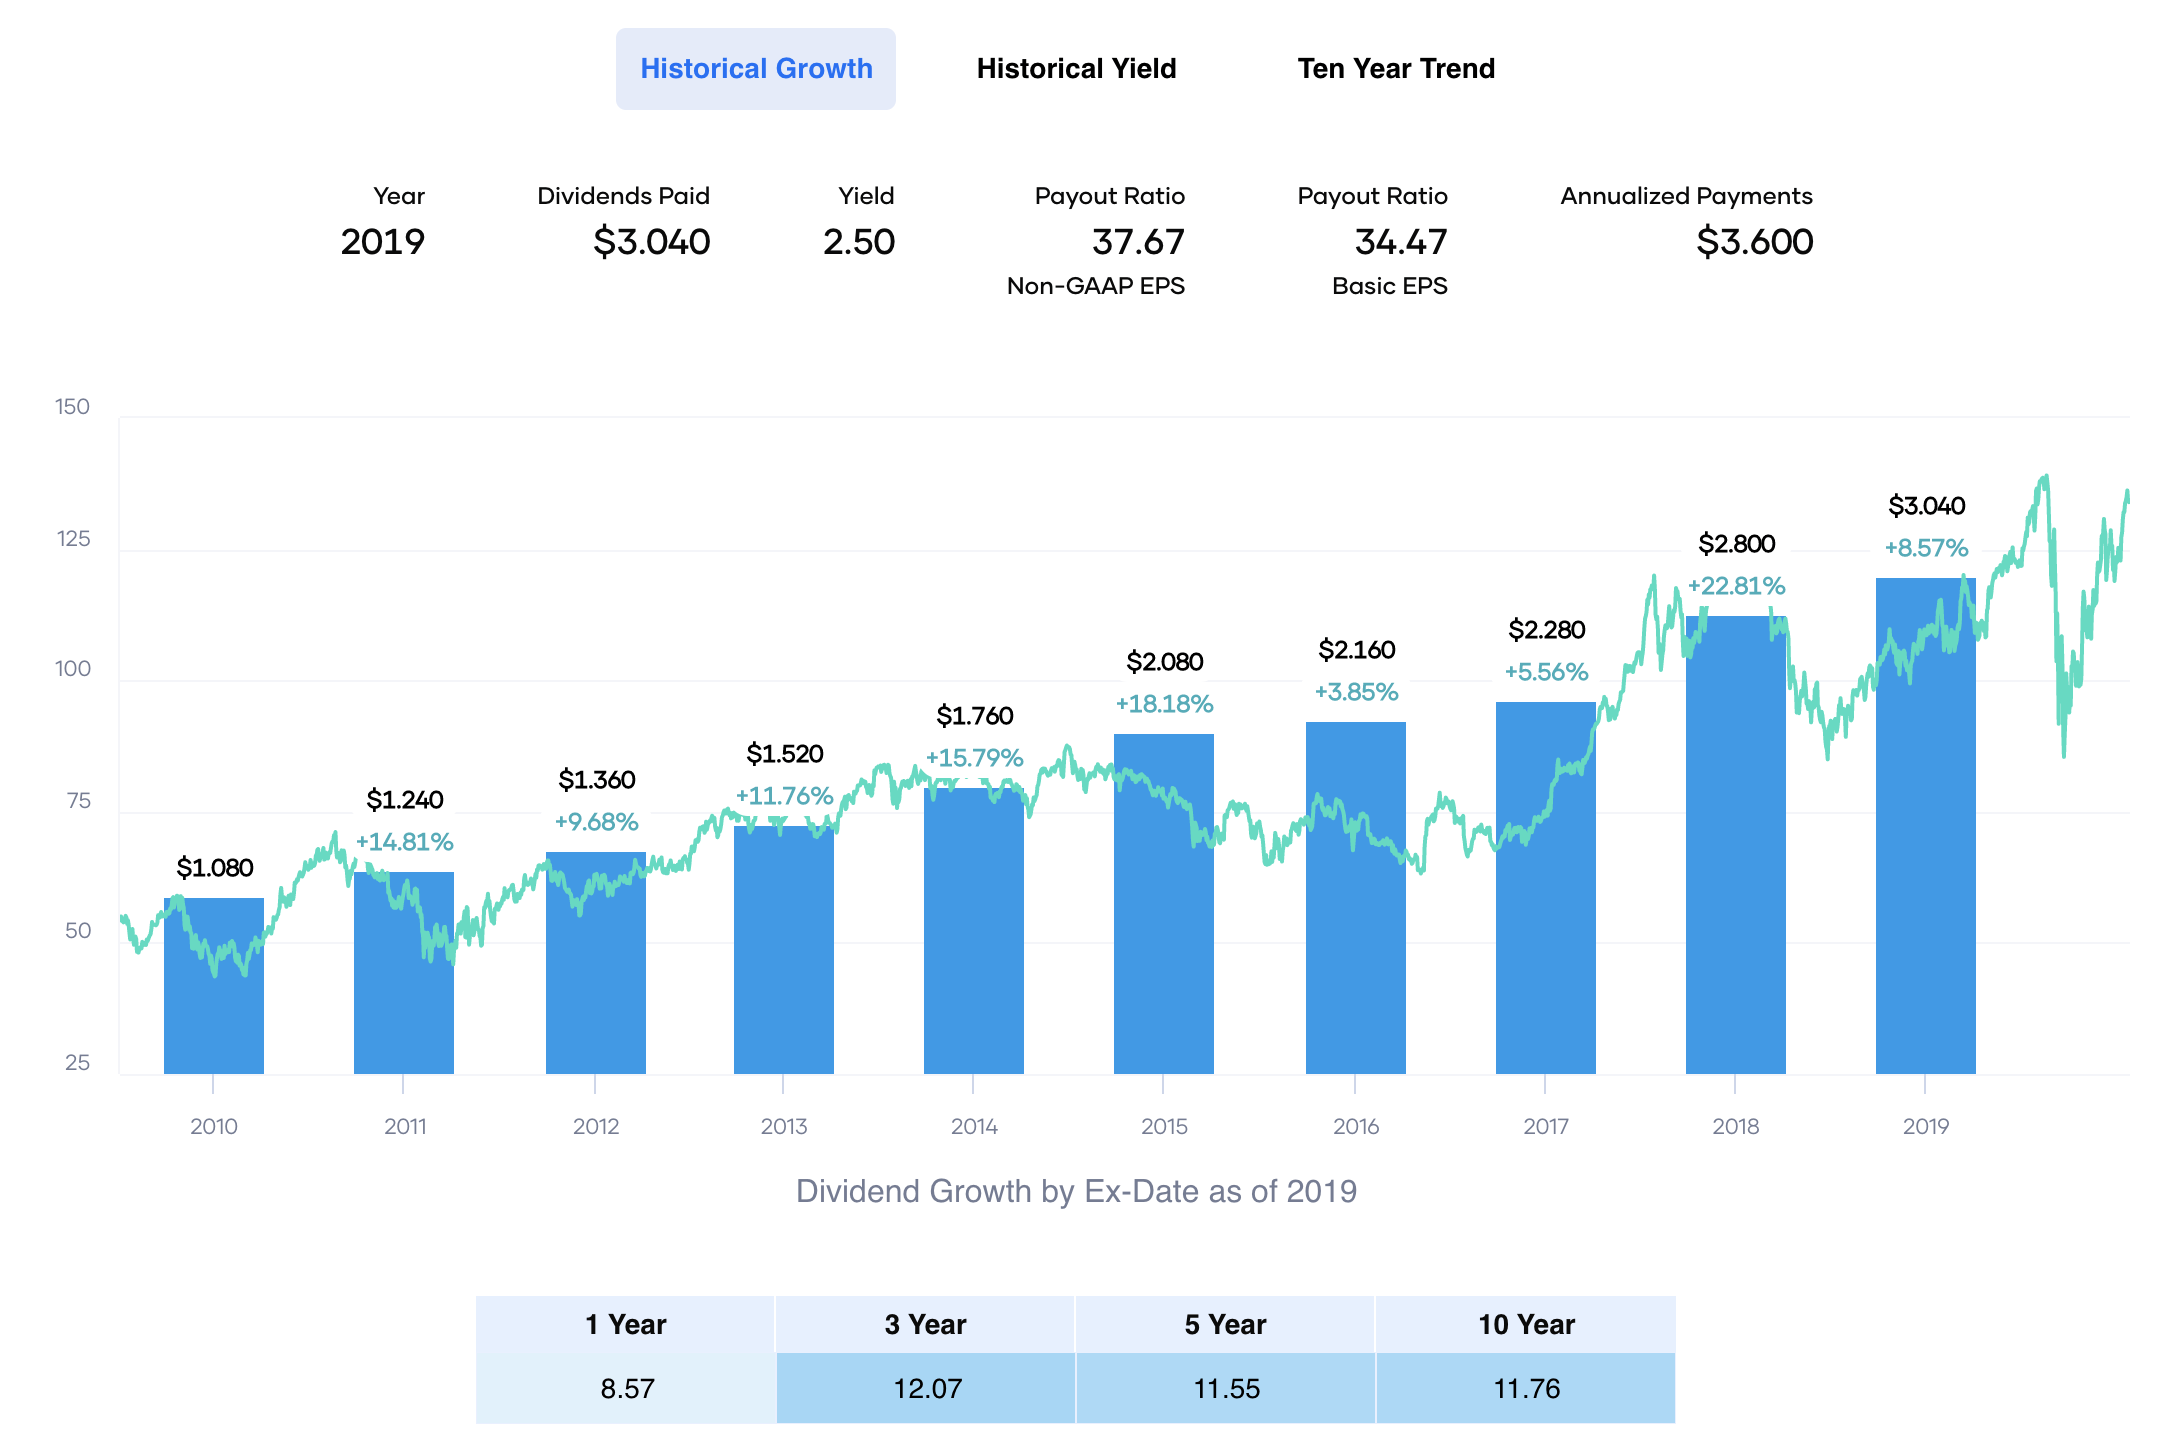Select the 2013 dividend bar
The height and width of the screenshot is (1436, 2168).
pos(784,950)
